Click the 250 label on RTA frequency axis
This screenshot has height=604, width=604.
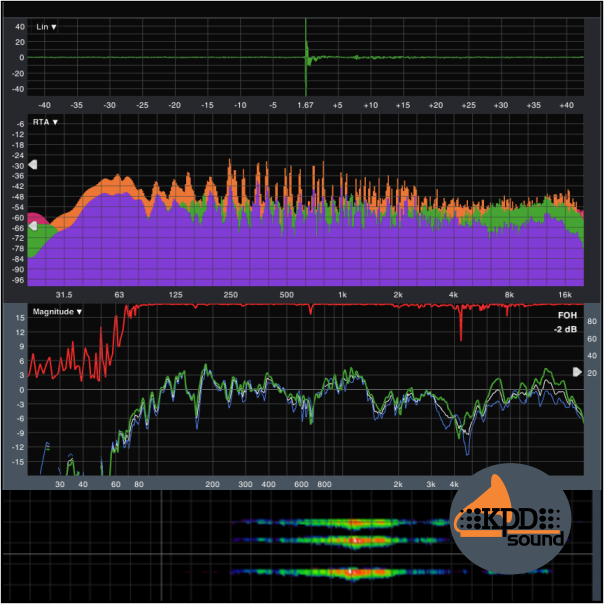tap(231, 295)
